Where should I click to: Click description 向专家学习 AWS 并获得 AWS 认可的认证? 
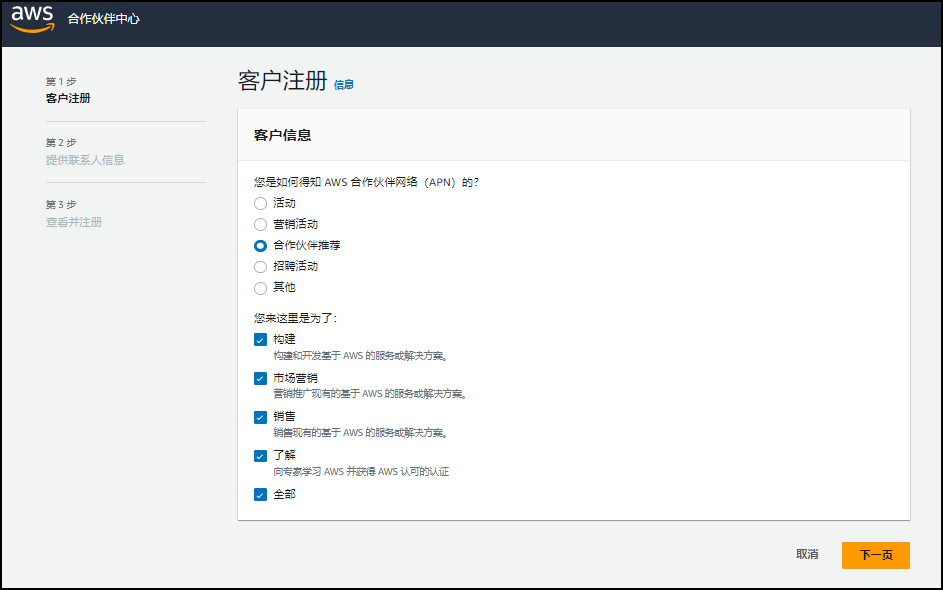pos(361,472)
